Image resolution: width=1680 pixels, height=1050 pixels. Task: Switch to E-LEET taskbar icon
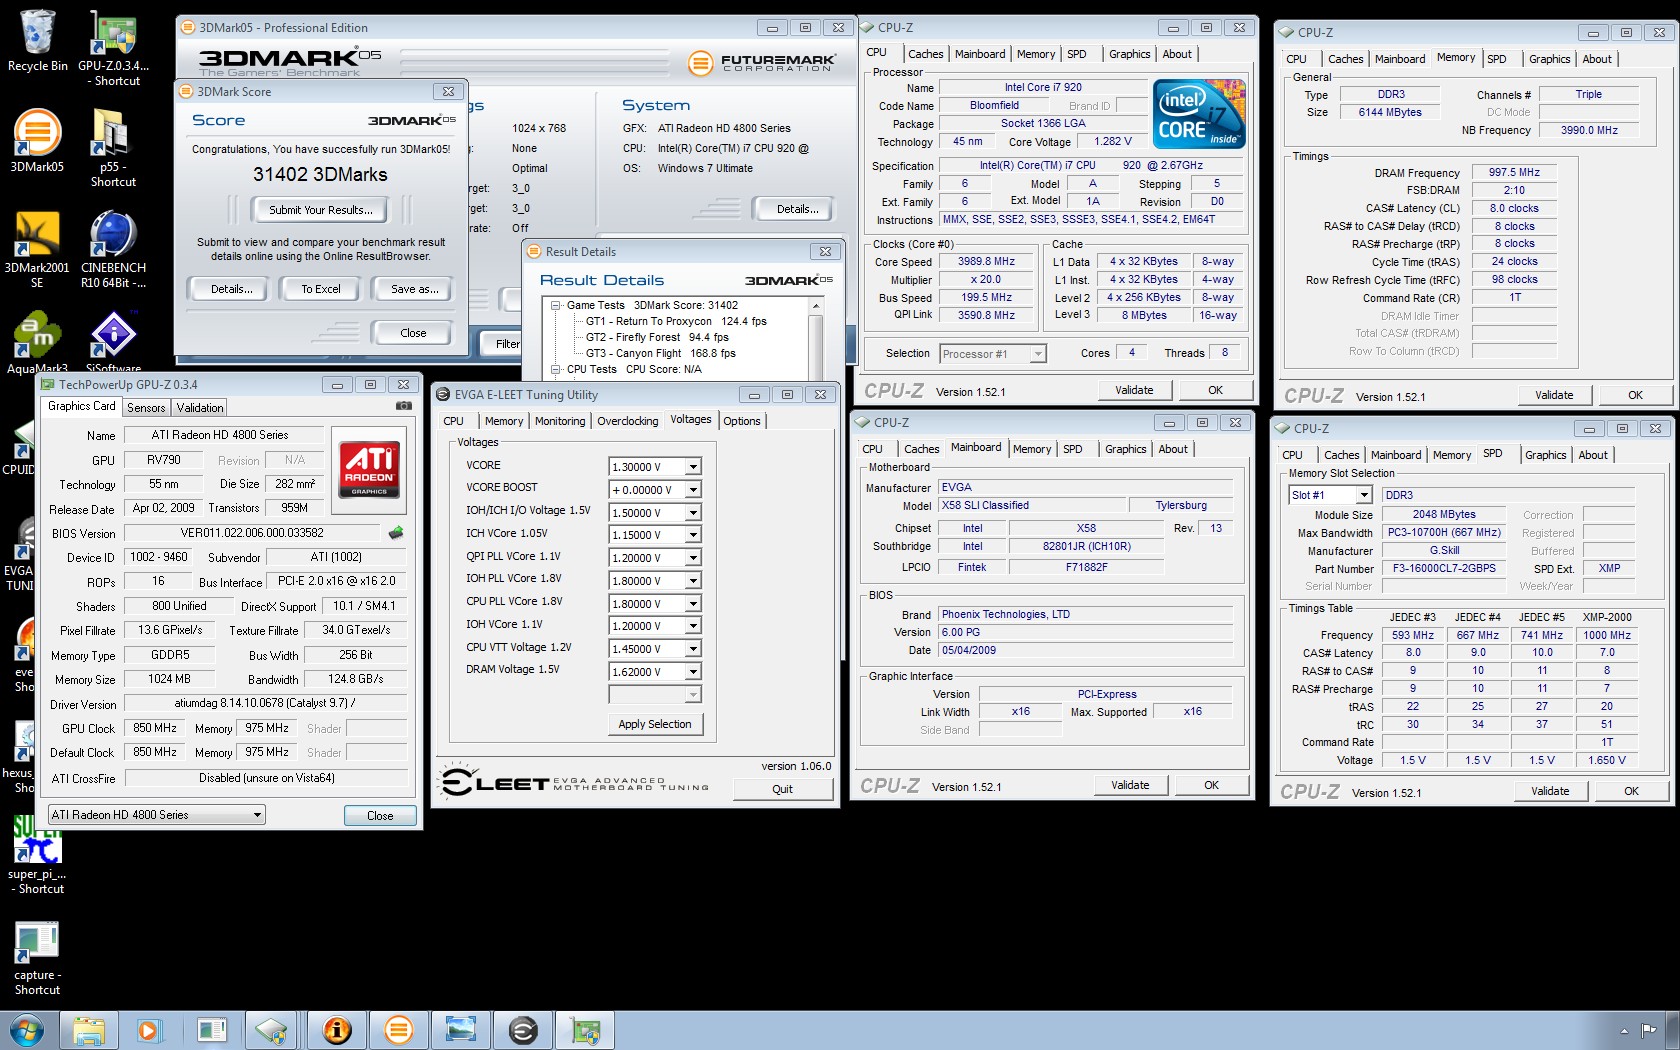point(523,1030)
